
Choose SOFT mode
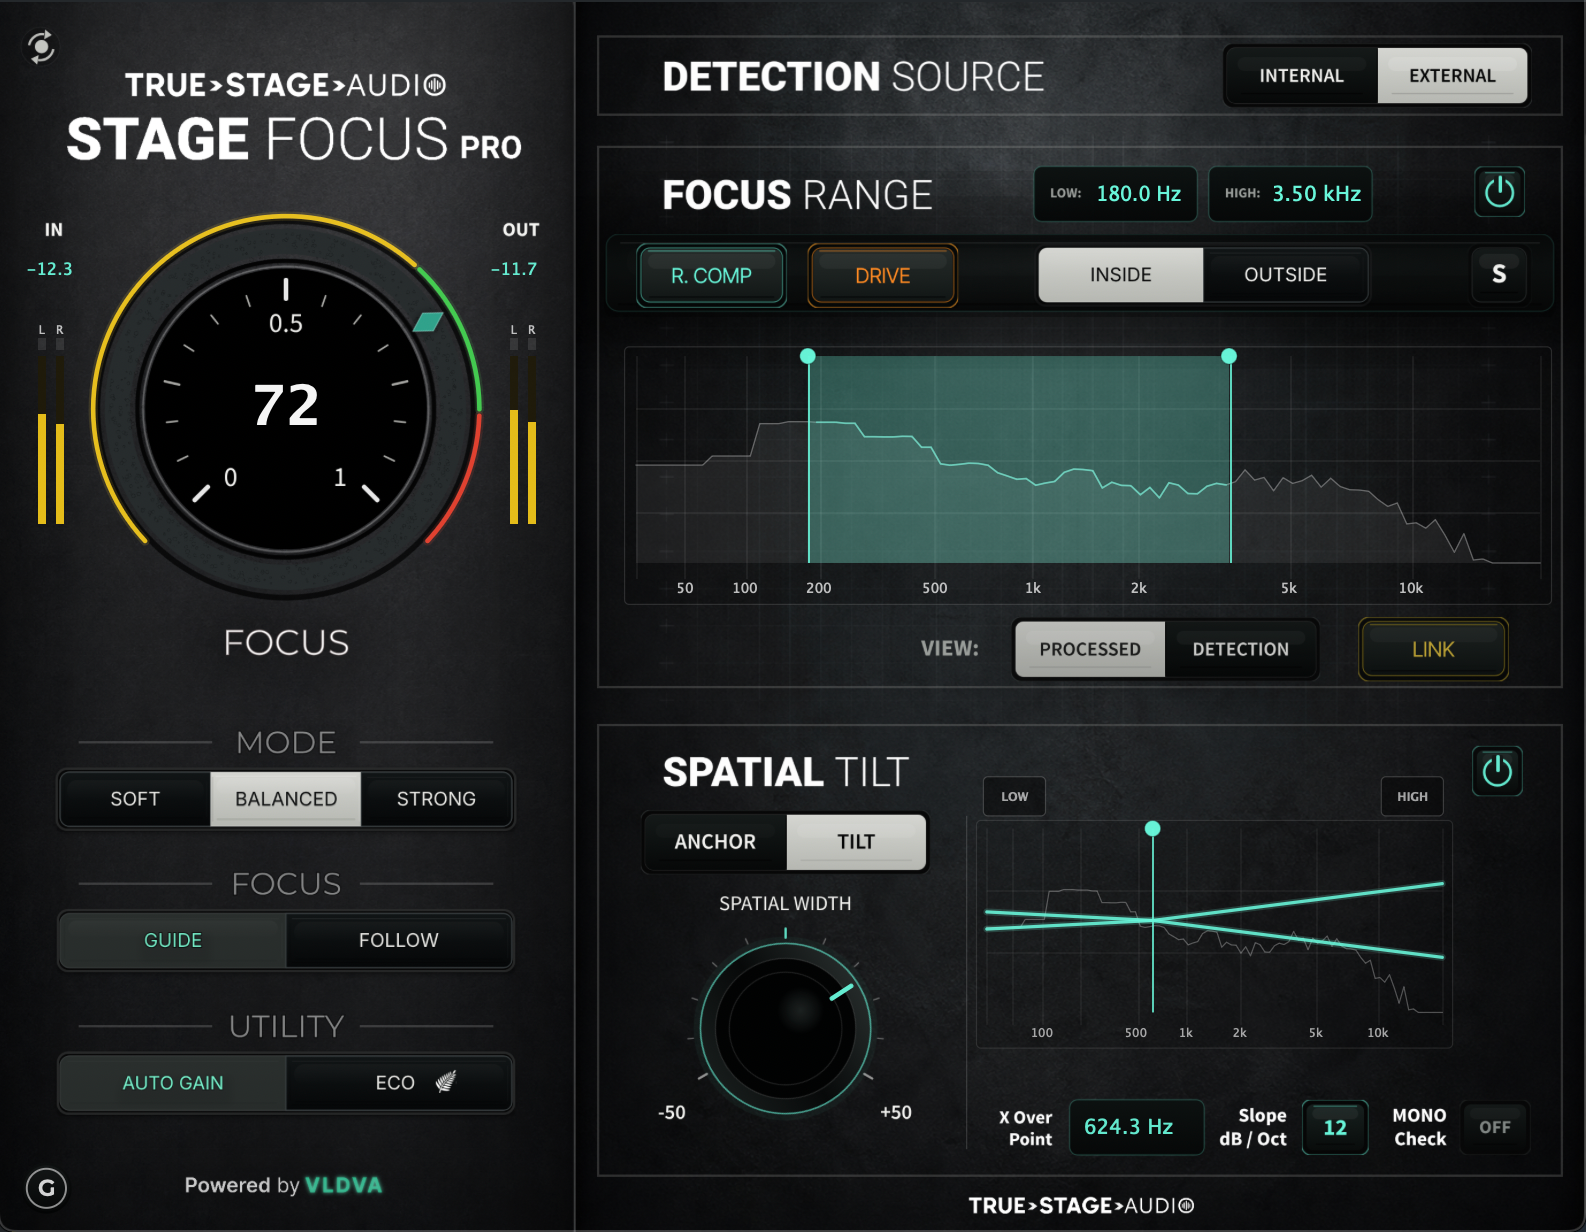pos(135,799)
